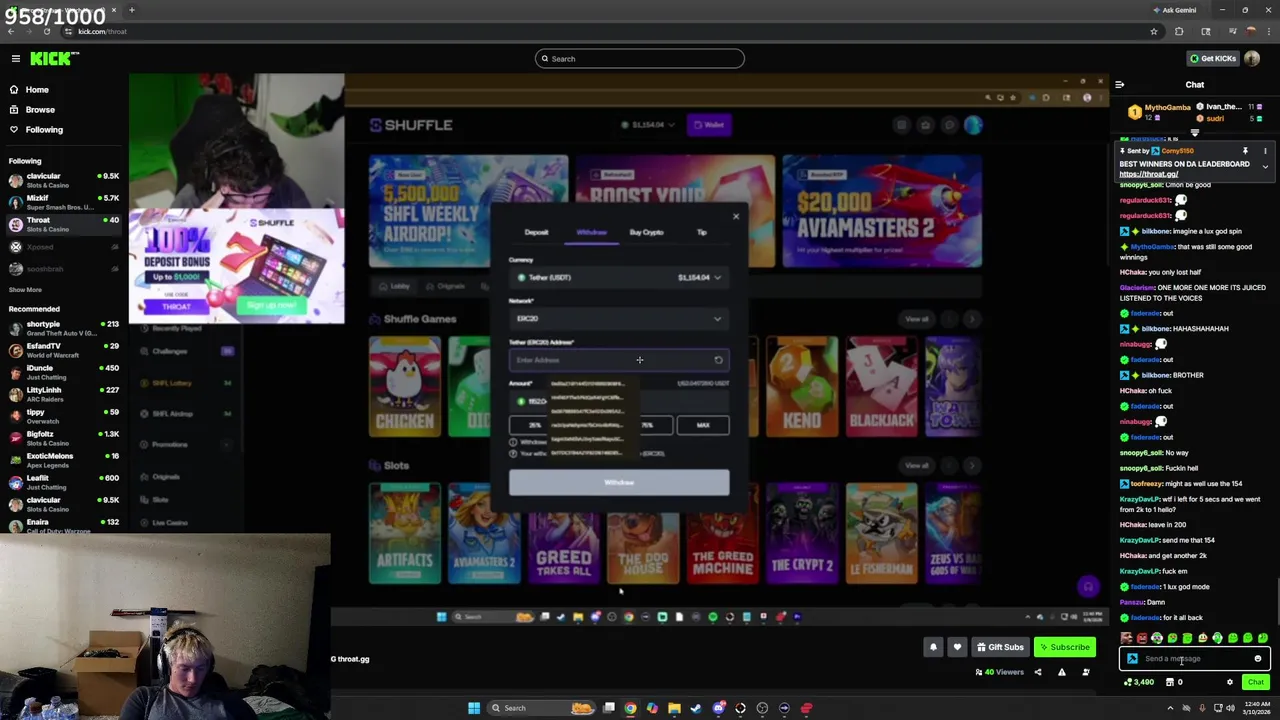Open chat settings gear
This screenshot has height=720, width=1280.
point(1230,682)
